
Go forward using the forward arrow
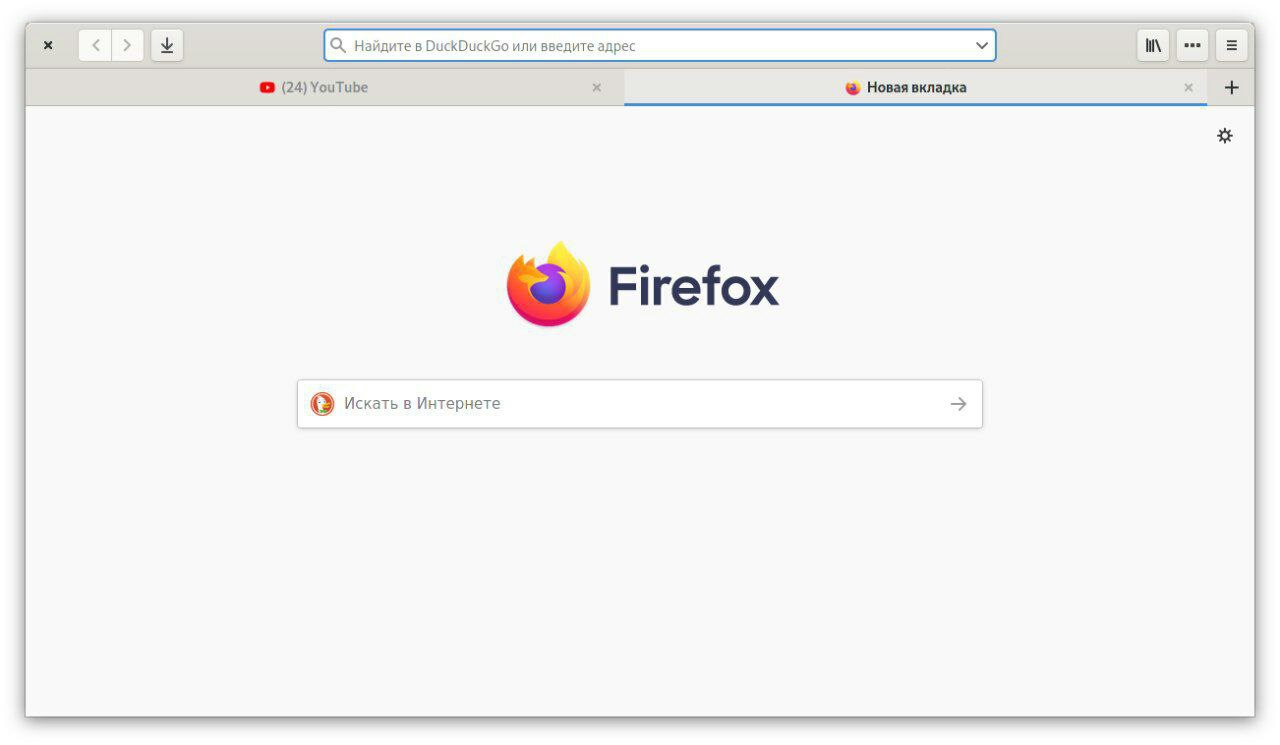[127, 45]
